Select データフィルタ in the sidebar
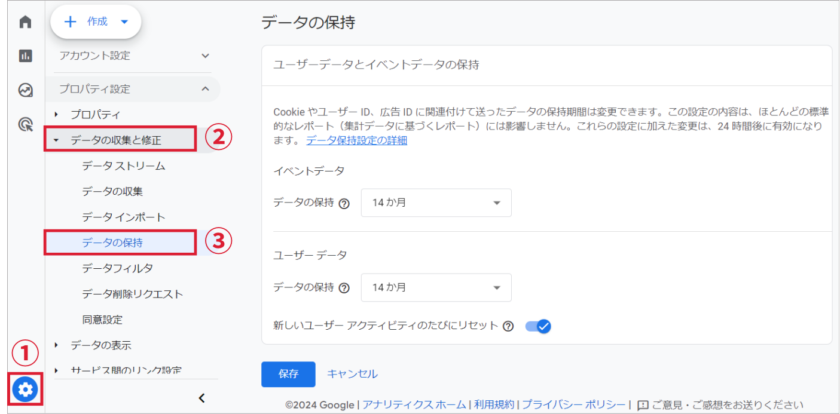This screenshot has width=840, height=414. (117, 268)
